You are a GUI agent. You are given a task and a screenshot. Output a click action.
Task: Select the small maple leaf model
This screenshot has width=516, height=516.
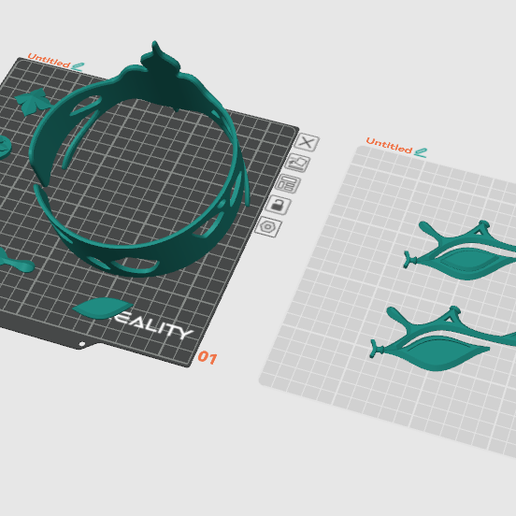tap(33, 102)
